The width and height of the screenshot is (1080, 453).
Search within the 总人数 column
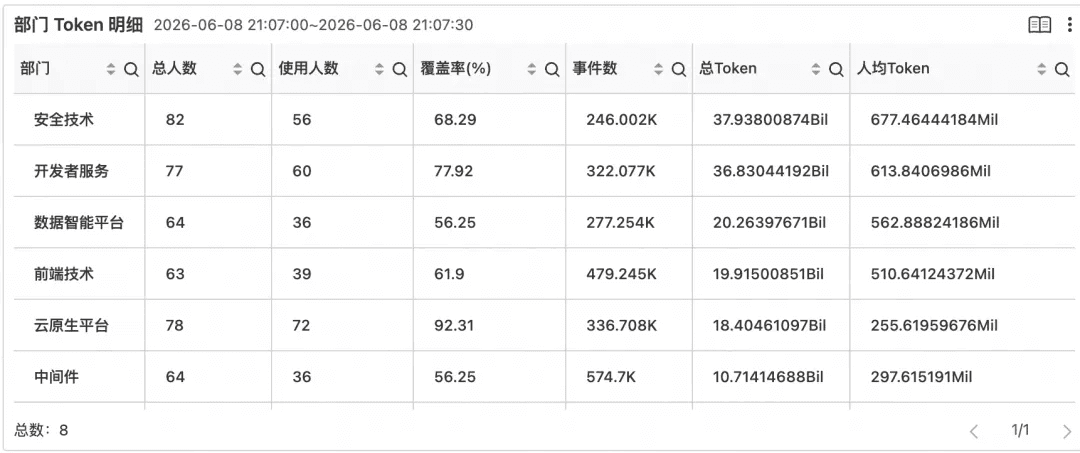click(x=258, y=70)
